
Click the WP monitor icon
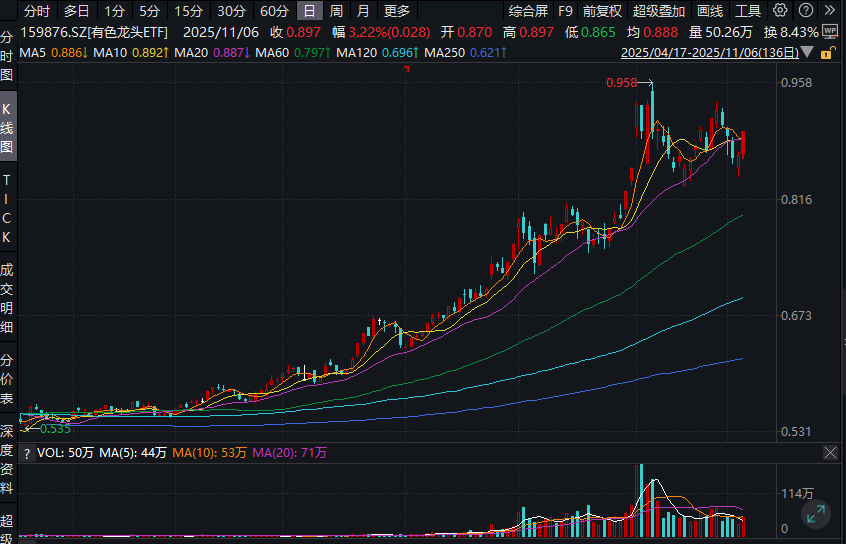click(829, 32)
